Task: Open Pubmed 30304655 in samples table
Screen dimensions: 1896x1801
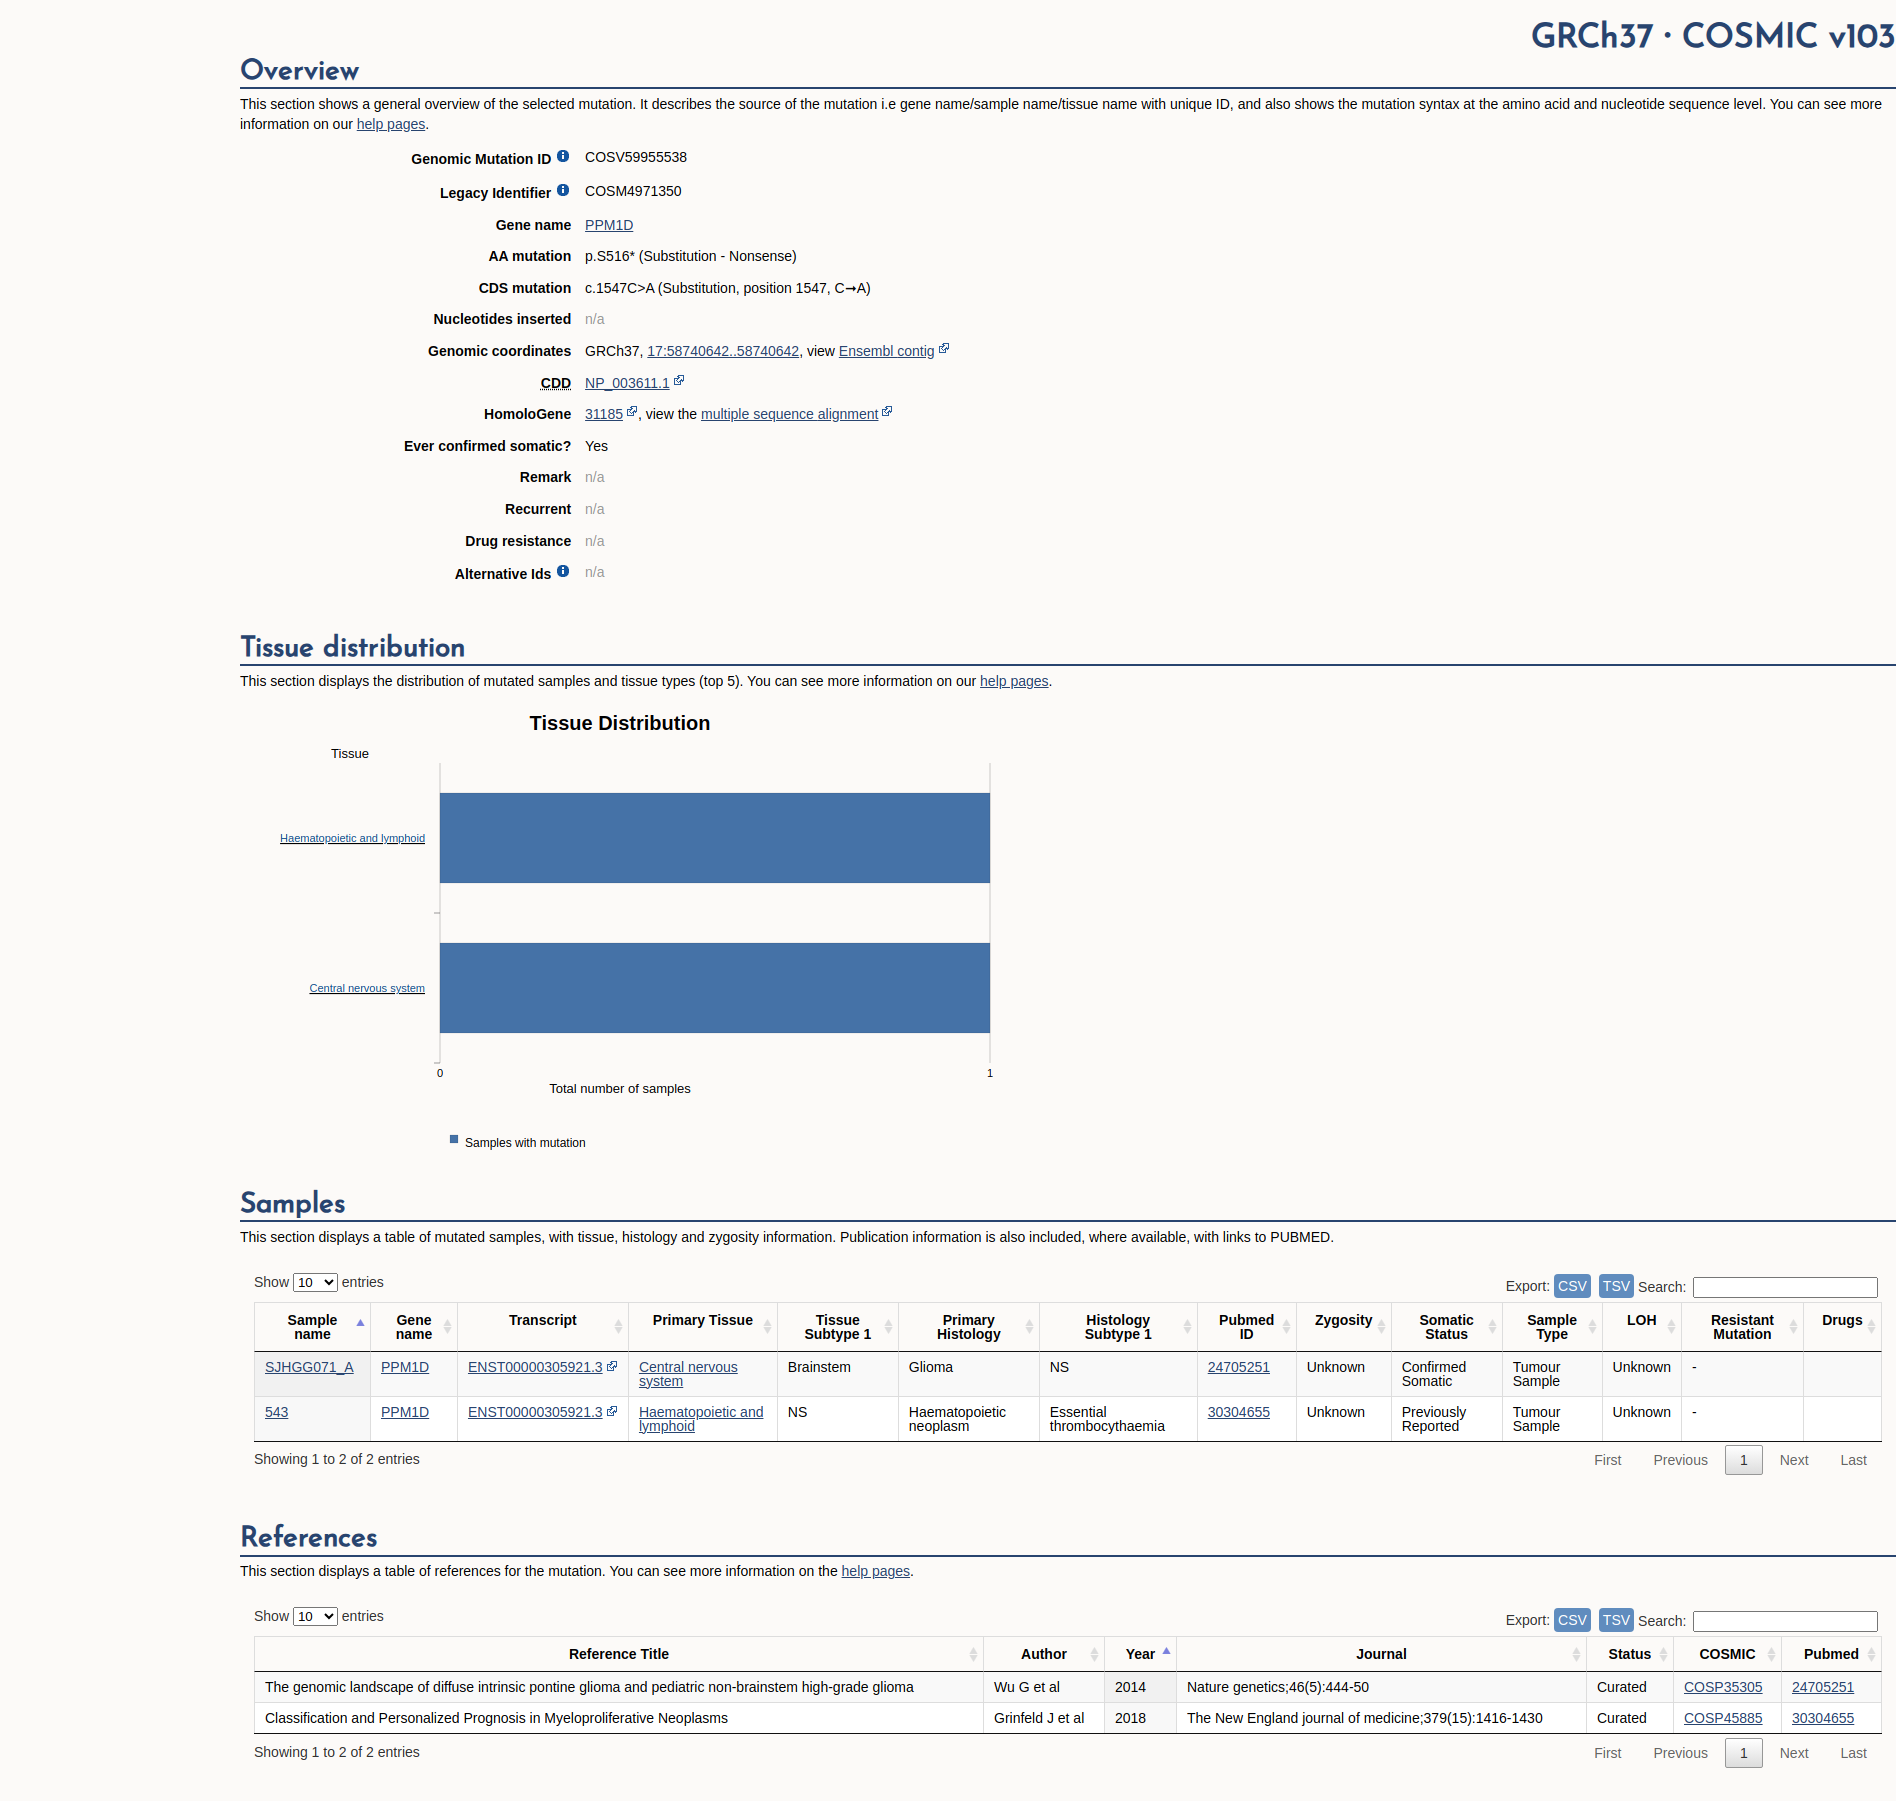Action: (1238, 1412)
